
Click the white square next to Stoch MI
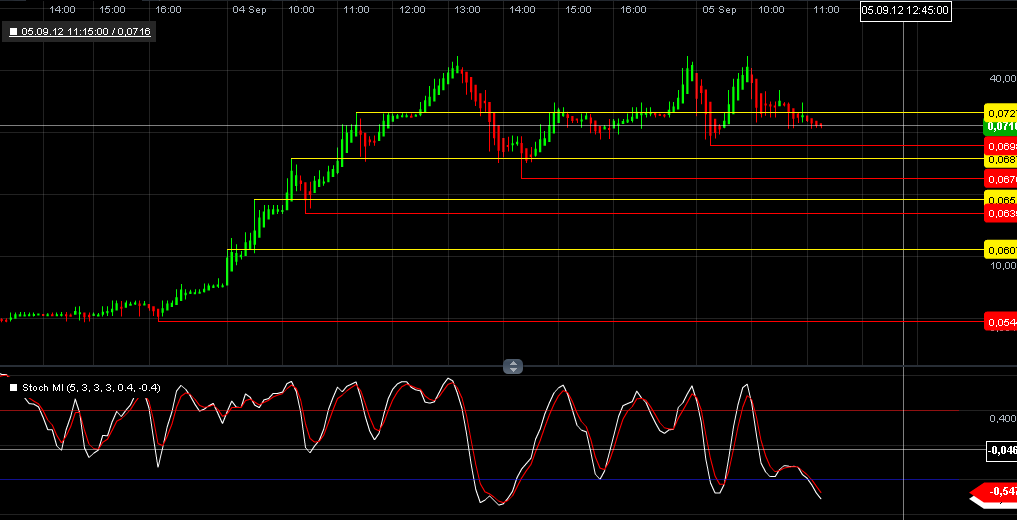14,387
